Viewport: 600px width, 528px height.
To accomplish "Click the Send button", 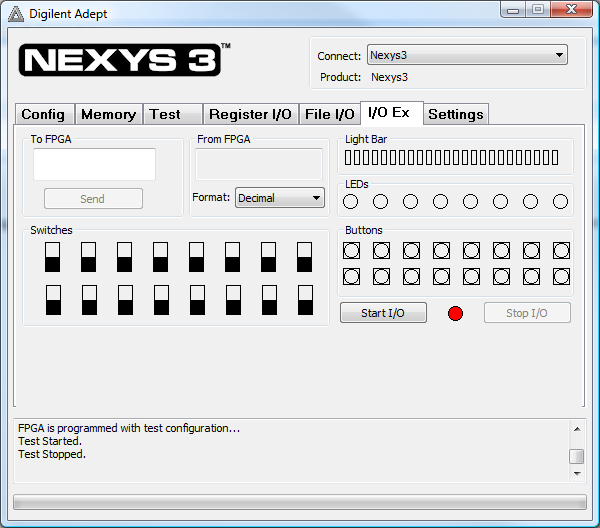I will tap(93, 199).
